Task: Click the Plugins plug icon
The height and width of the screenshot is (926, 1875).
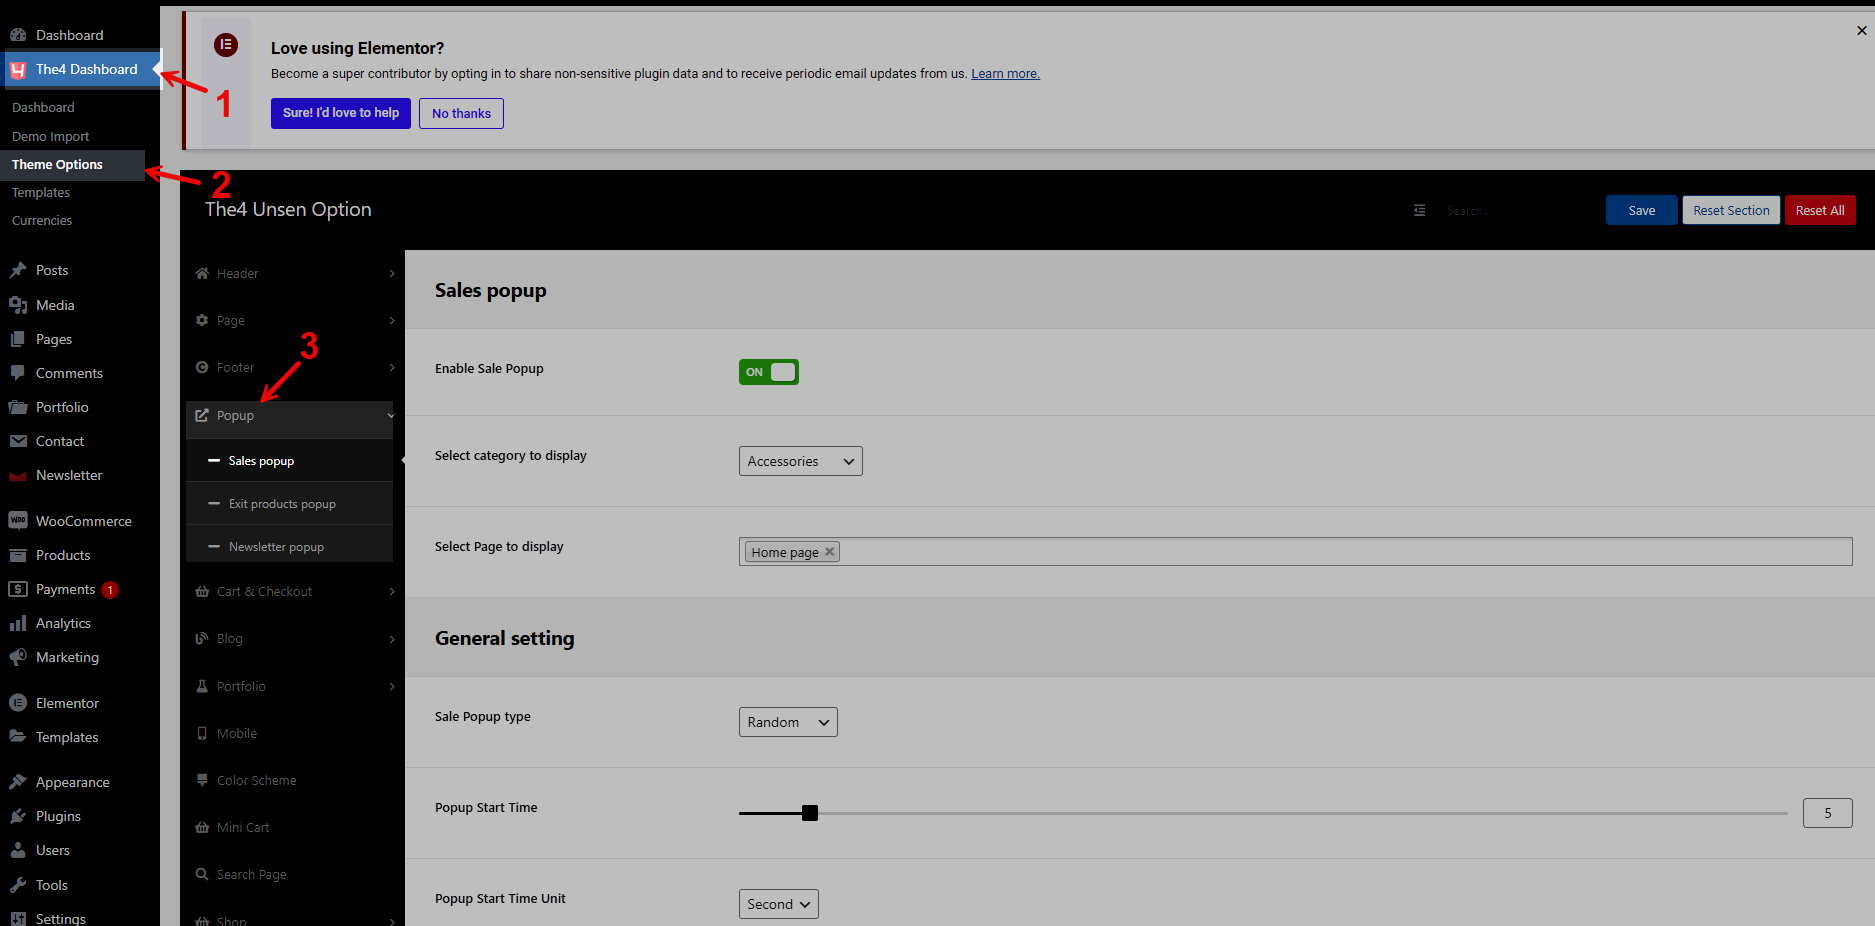Action: coord(18,816)
